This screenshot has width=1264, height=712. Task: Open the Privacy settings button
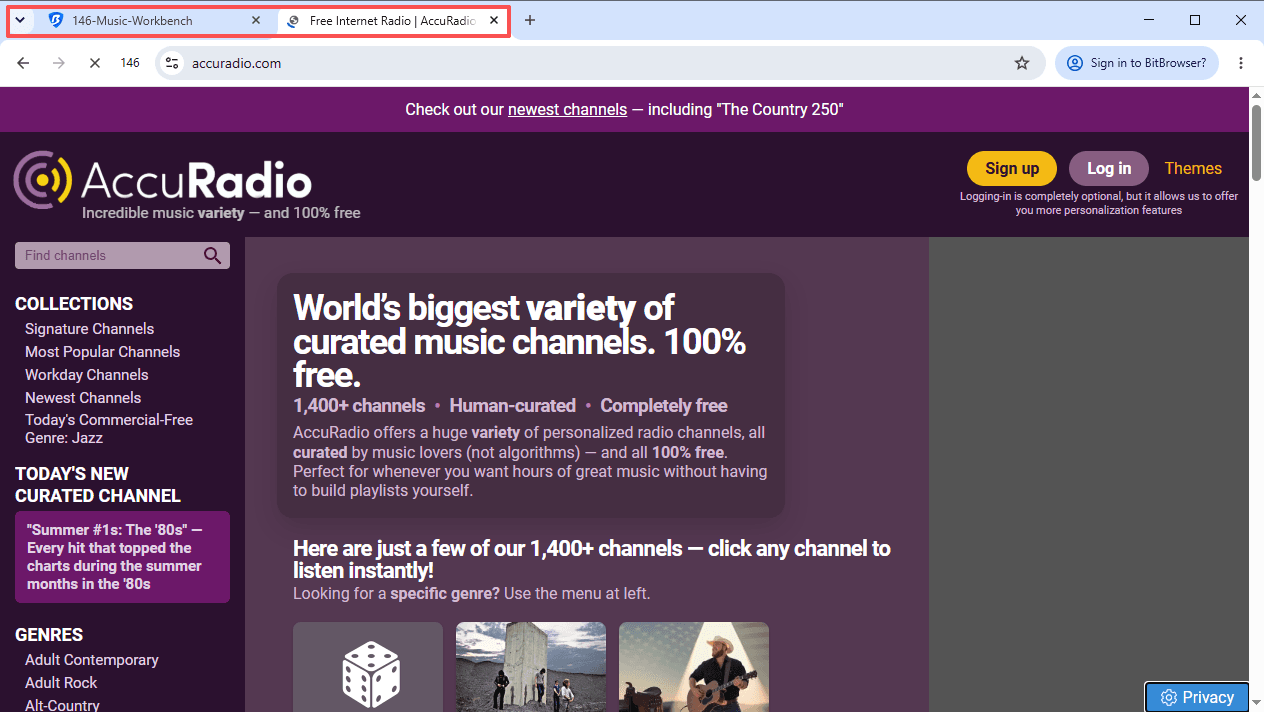tap(1197, 697)
